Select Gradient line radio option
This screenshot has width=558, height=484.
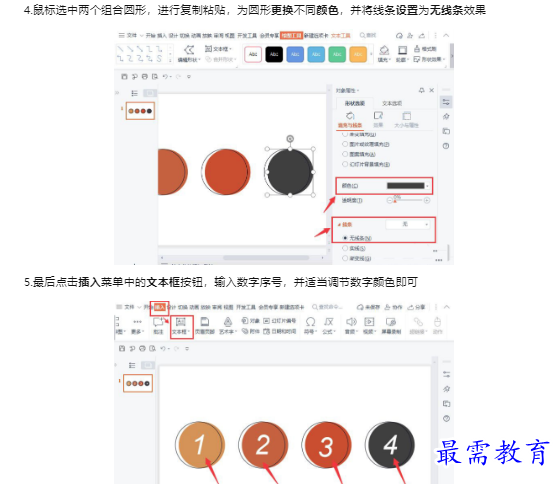[x=344, y=258]
